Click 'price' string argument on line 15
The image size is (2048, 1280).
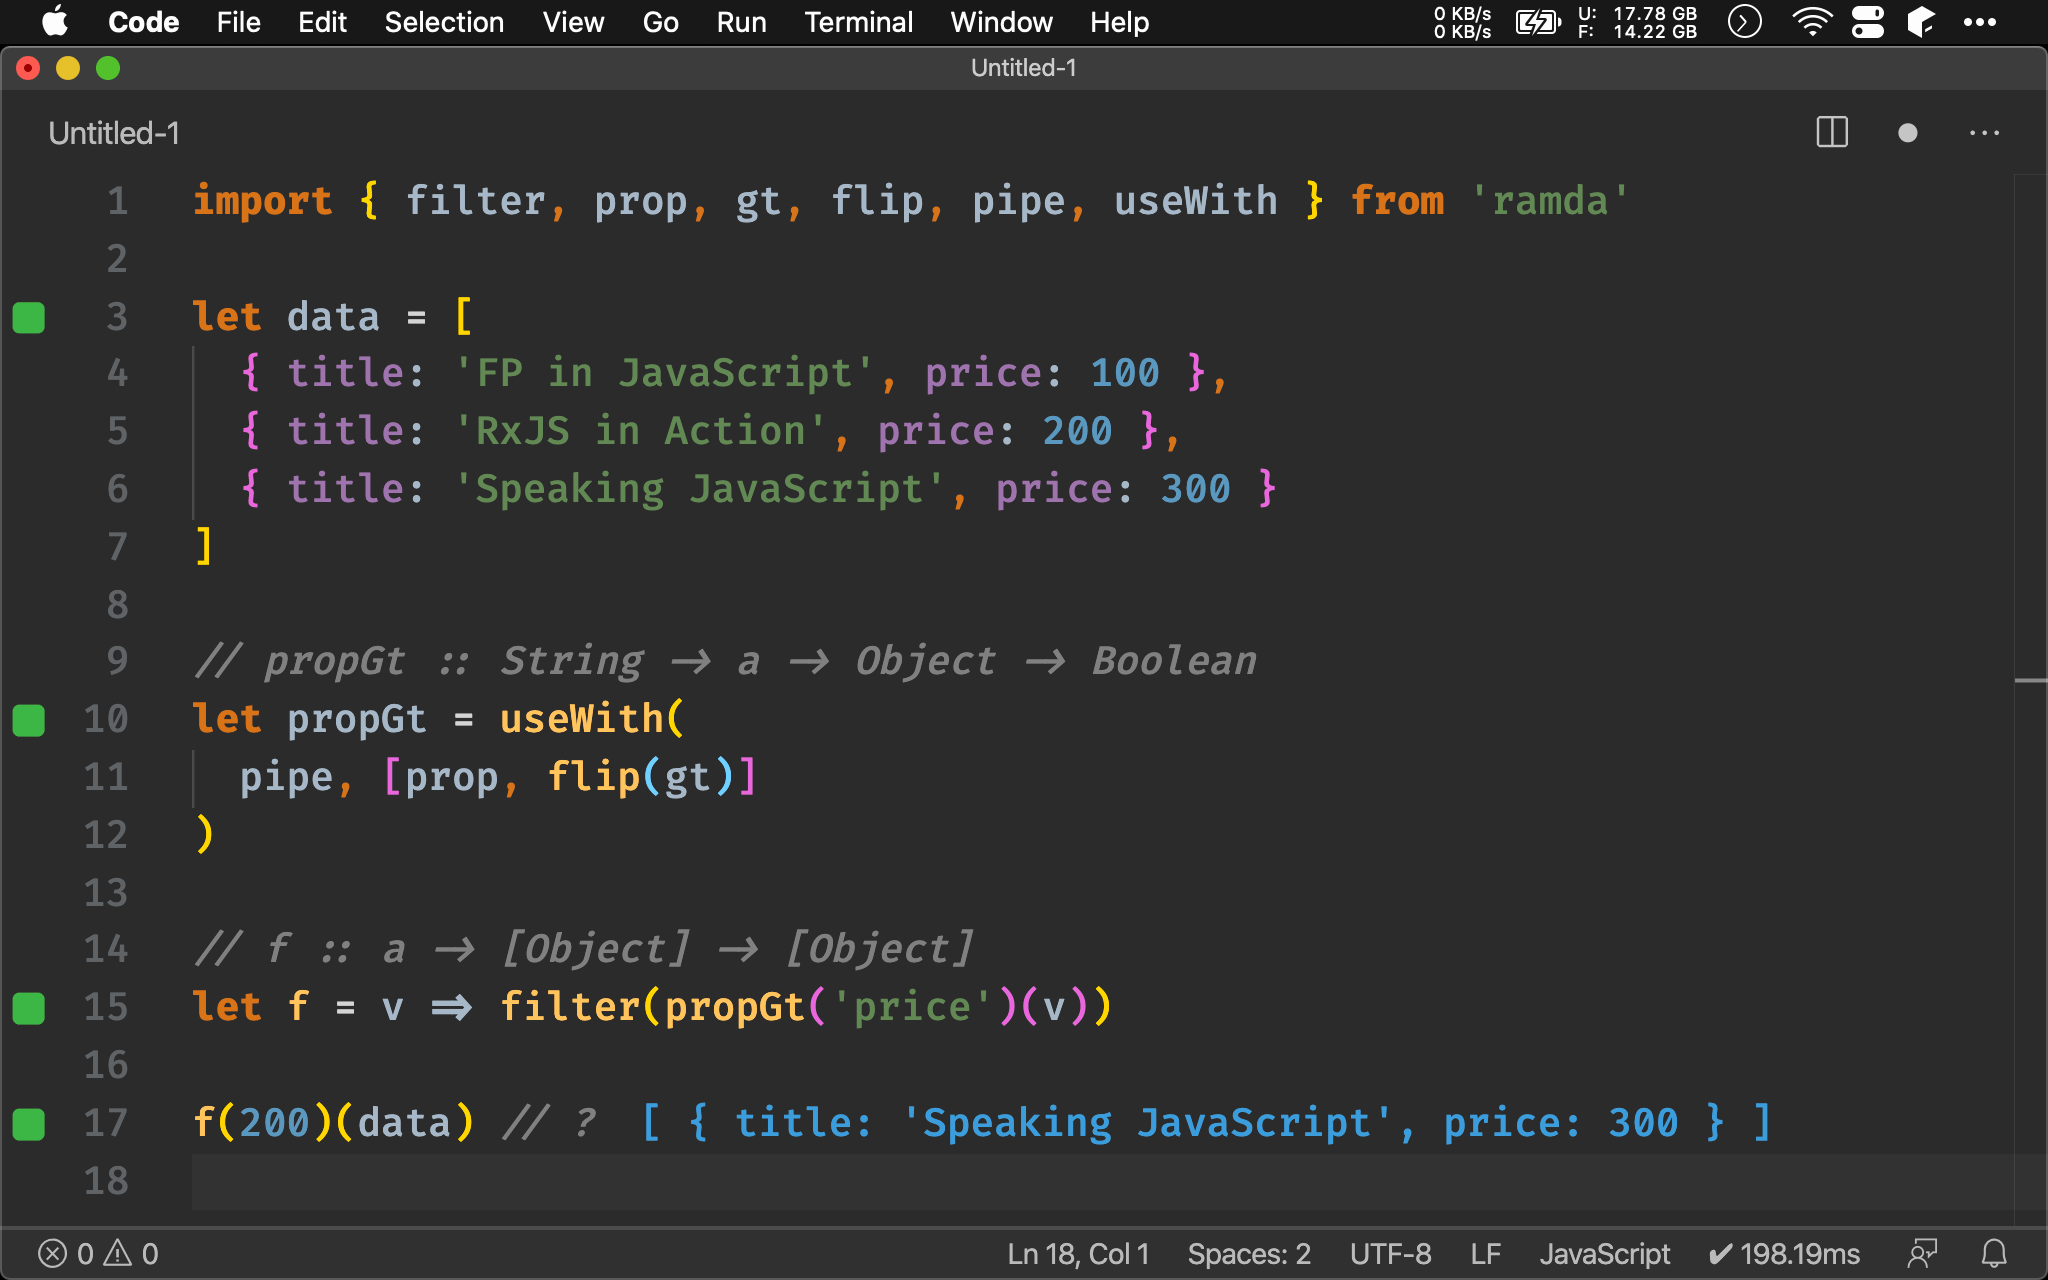[912, 1007]
